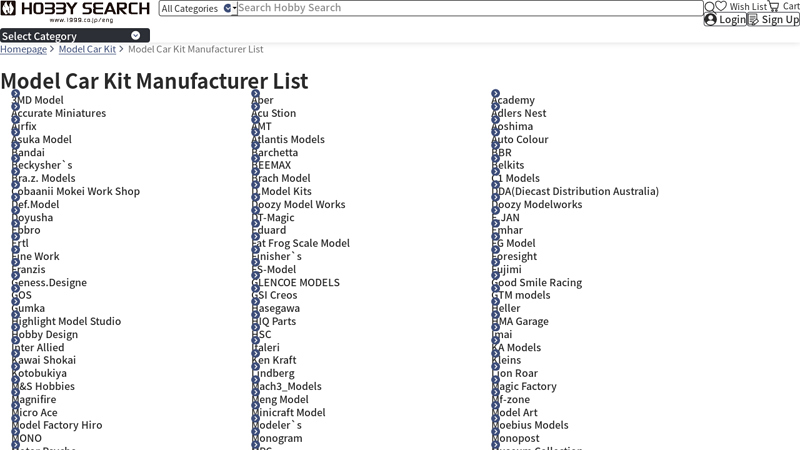This screenshot has height=450, width=800.
Task: Open Fat Frog Scale Model
Action: coord(301,243)
